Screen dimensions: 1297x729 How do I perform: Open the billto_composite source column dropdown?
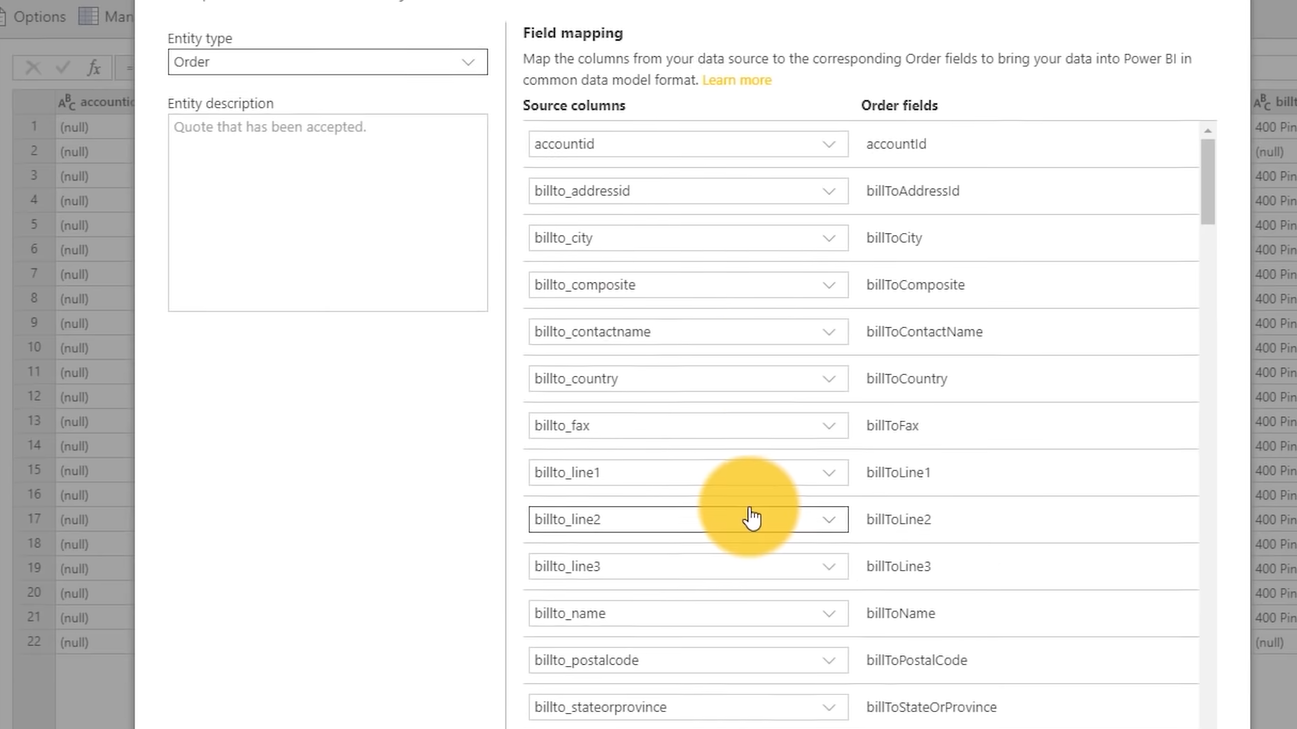click(688, 285)
